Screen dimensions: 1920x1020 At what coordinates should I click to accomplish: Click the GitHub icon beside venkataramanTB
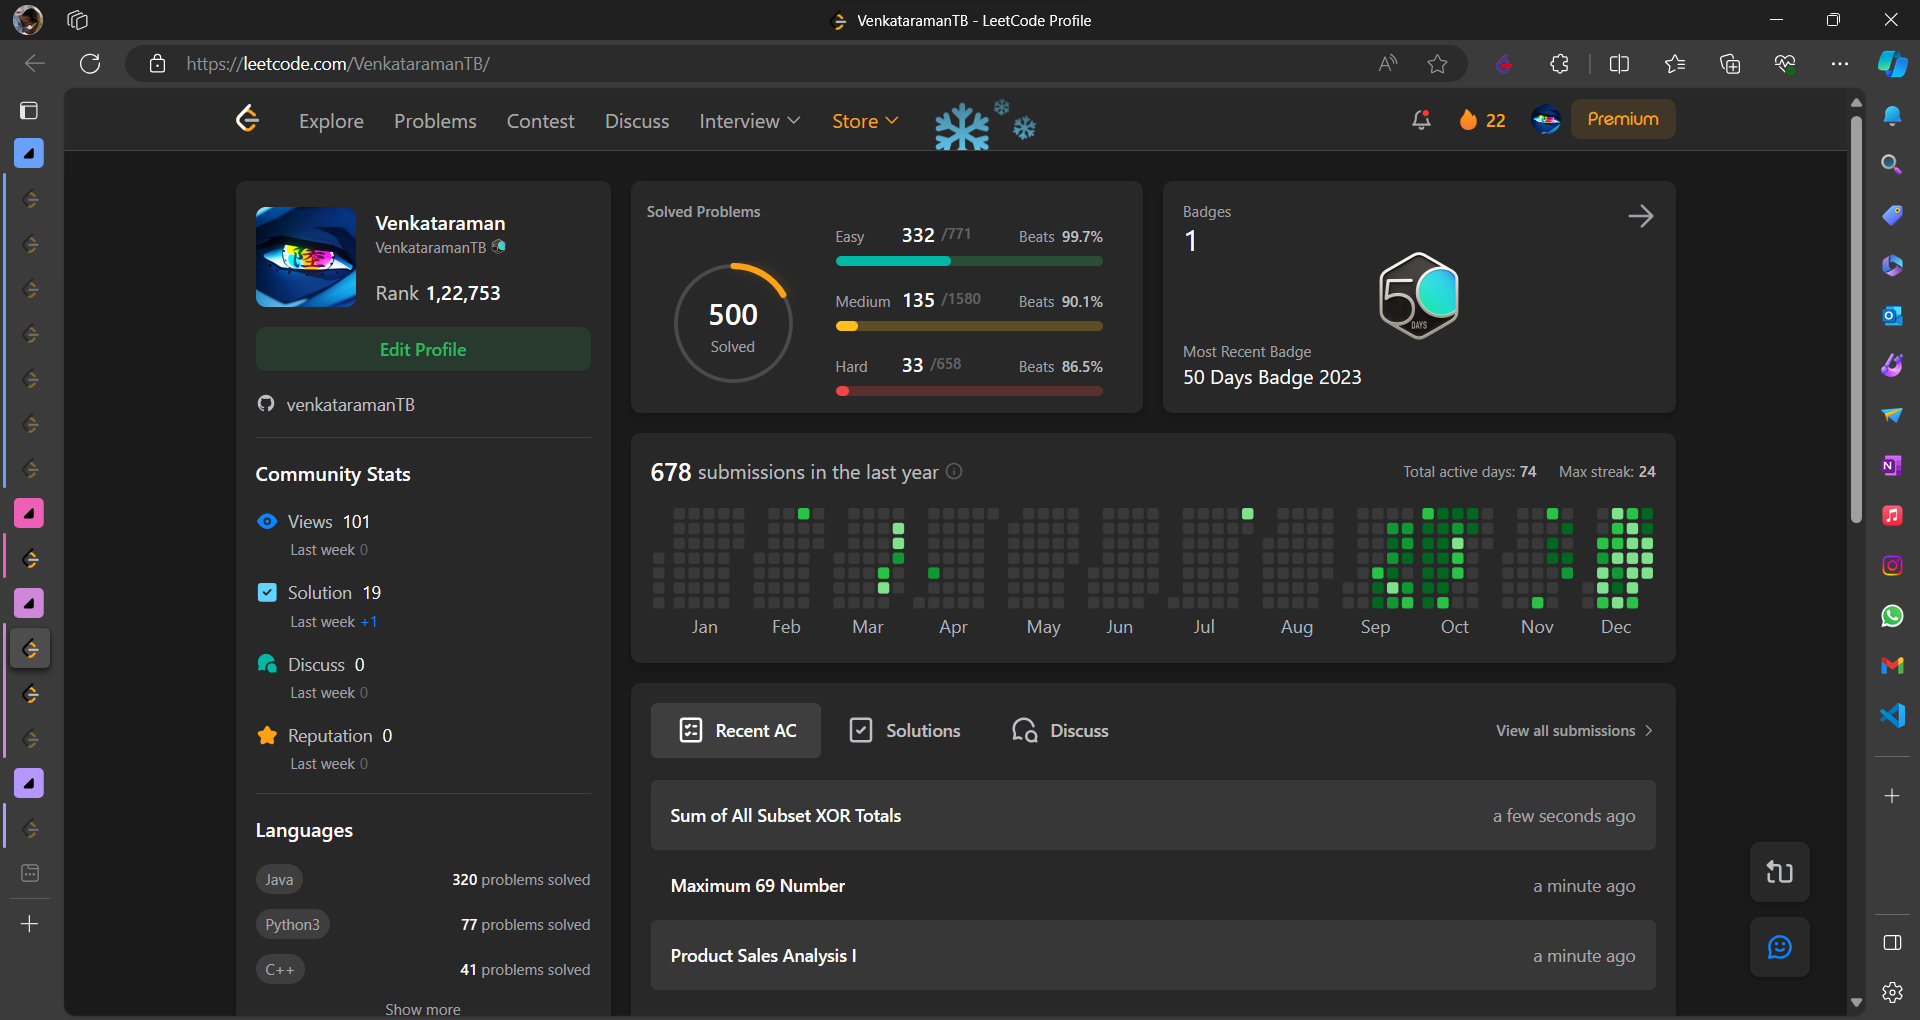click(x=266, y=404)
